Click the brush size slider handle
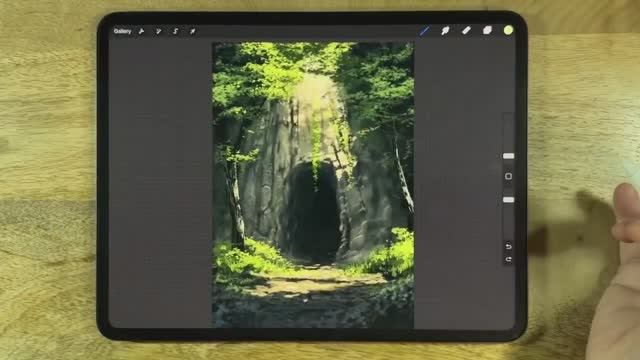The height and width of the screenshot is (360, 640). [508, 156]
